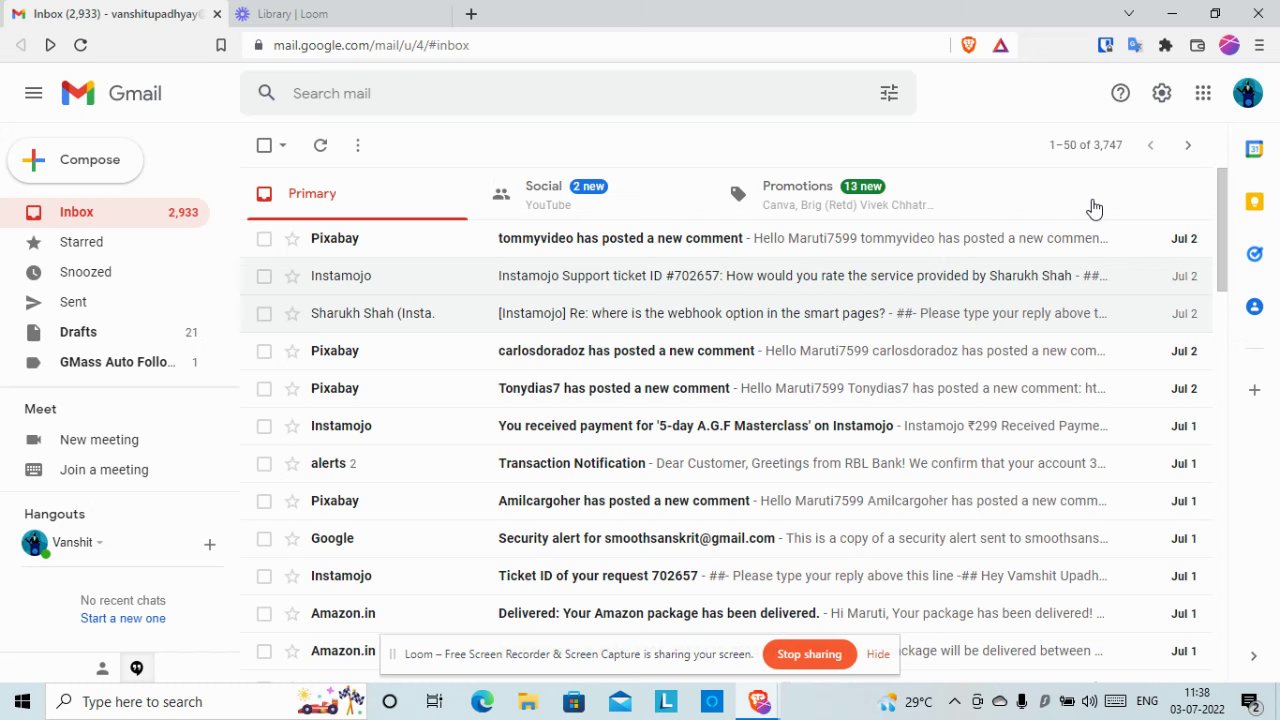1280x720 pixels.
Task: Click Start a new one chat link
Action: 123,618
